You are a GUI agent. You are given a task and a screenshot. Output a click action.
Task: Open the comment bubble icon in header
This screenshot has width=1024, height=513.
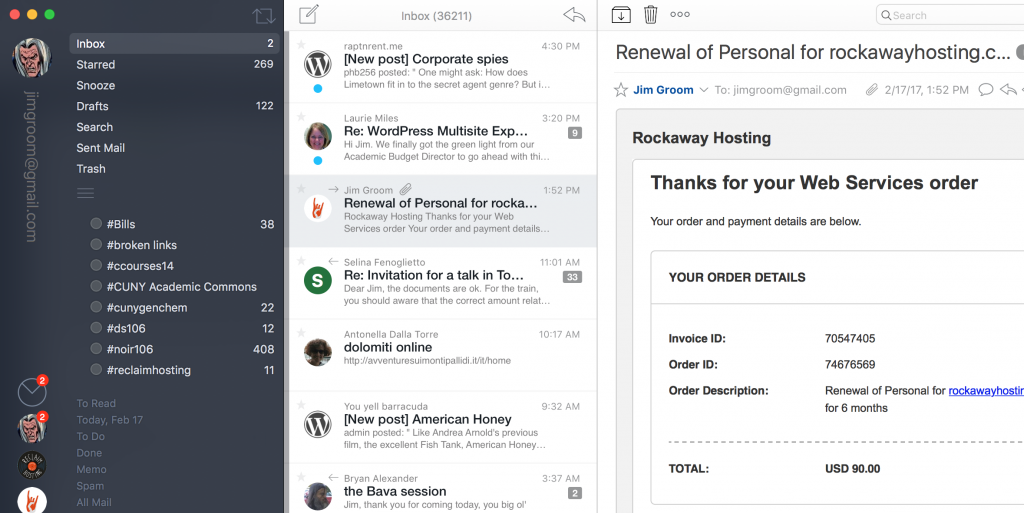[x=985, y=90]
